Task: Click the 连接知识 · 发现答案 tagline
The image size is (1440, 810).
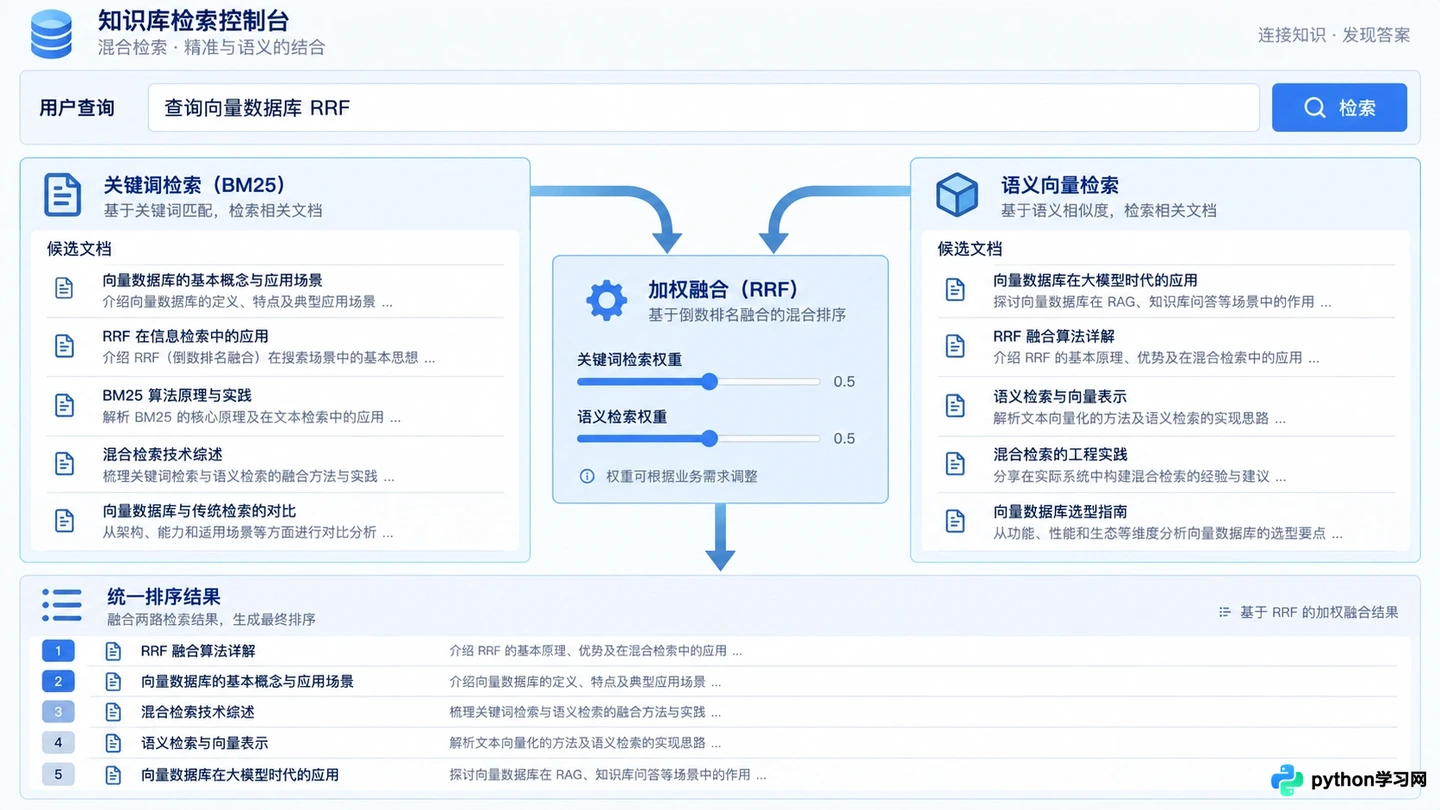Action: click(1334, 35)
